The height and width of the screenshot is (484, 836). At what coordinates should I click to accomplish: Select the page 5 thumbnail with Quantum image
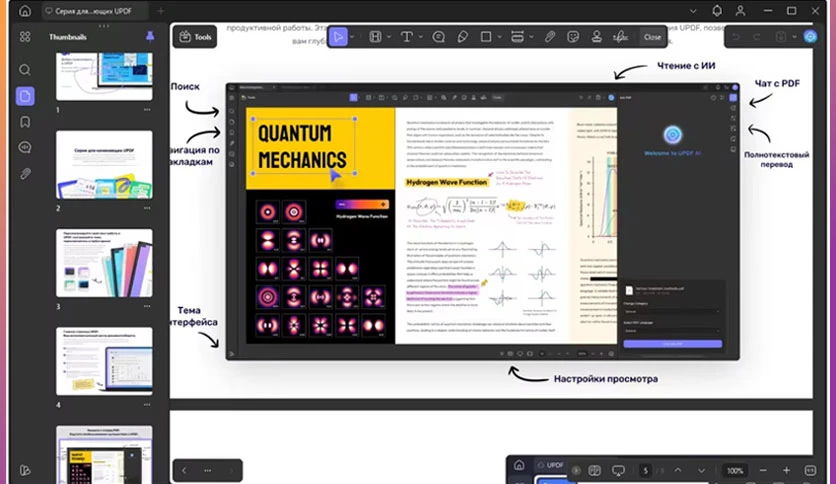tap(104, 455)
